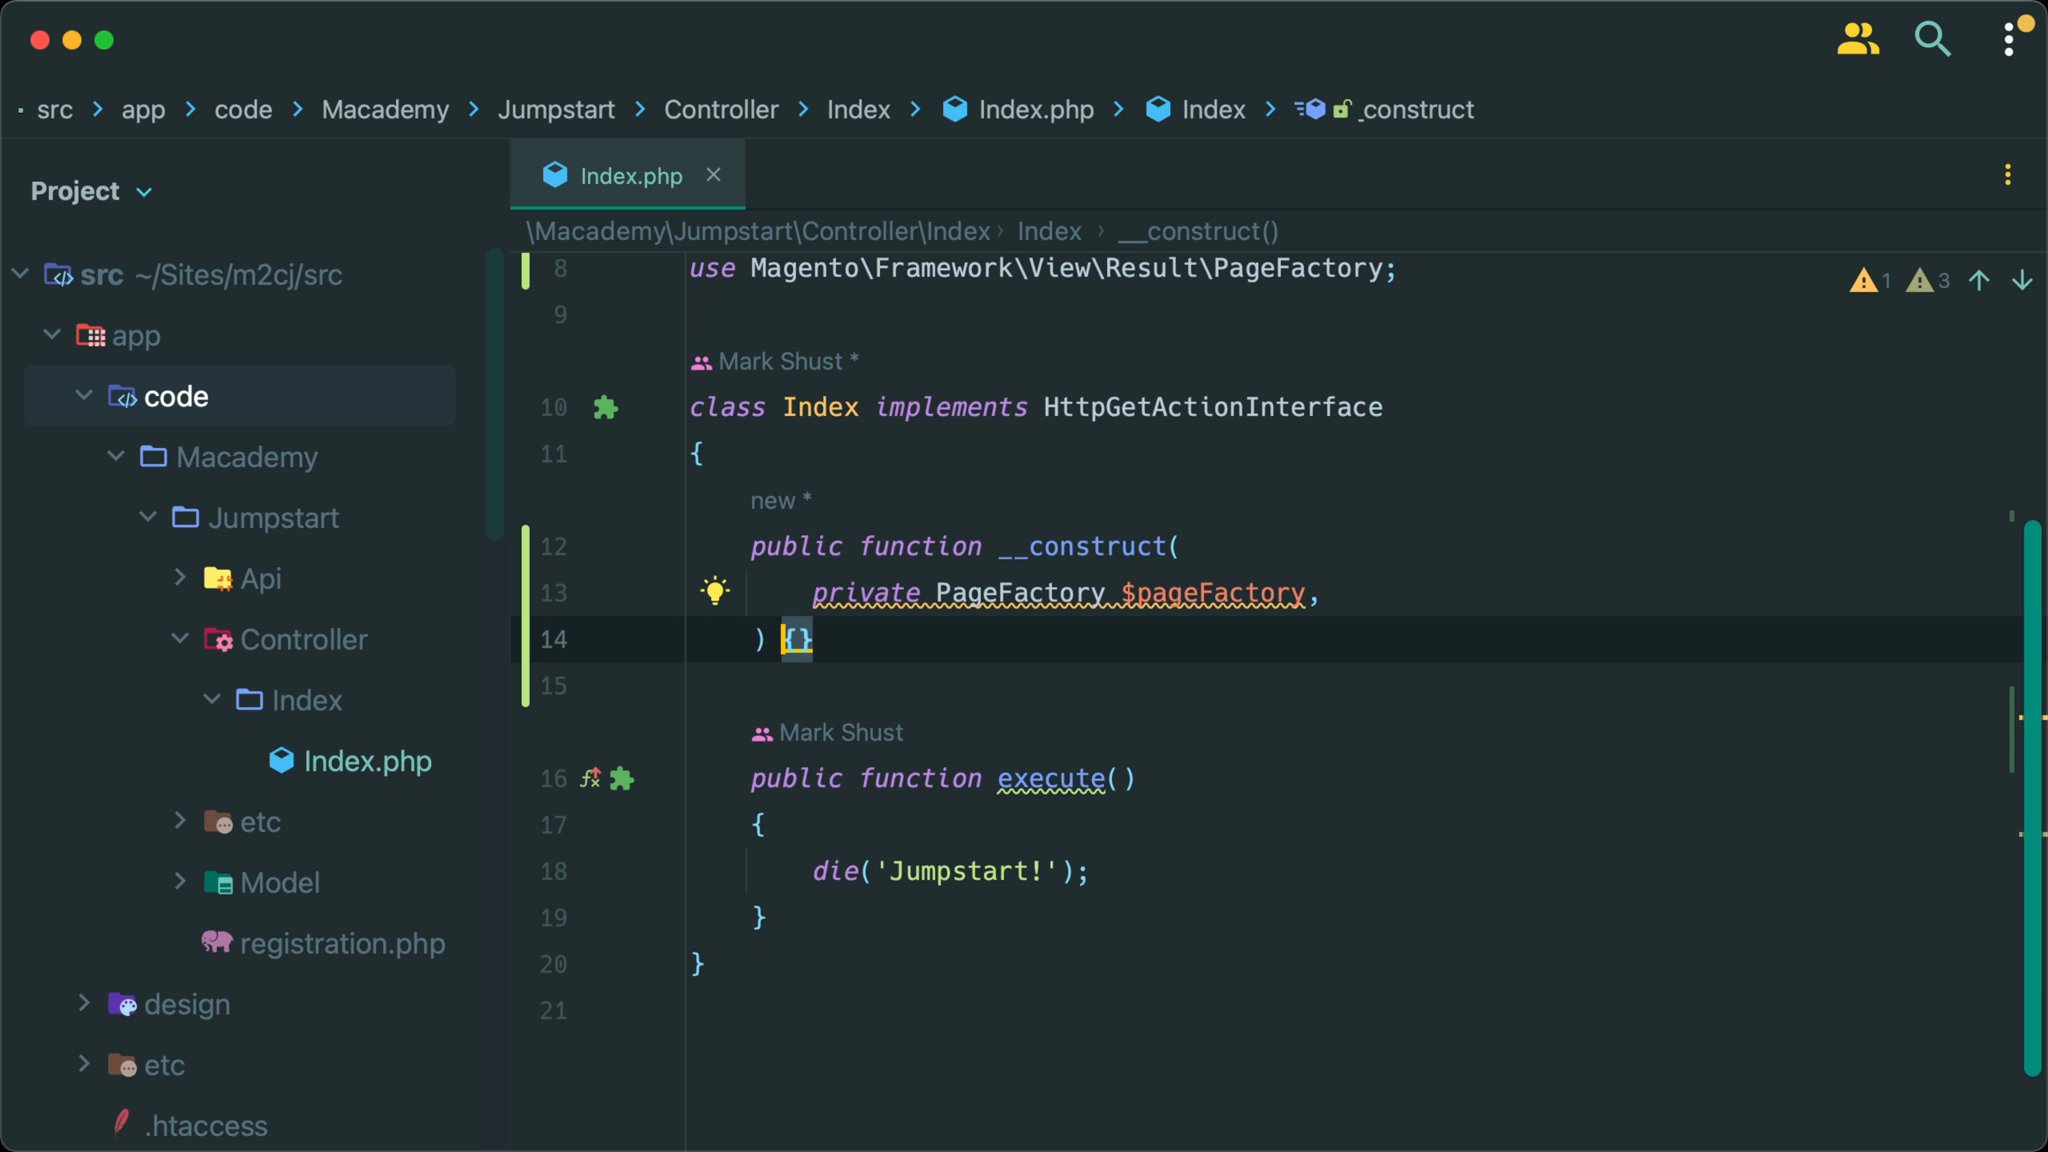Expand the Api folder
Viewport: 2048px width, 1152px height.
pos(180,577)
